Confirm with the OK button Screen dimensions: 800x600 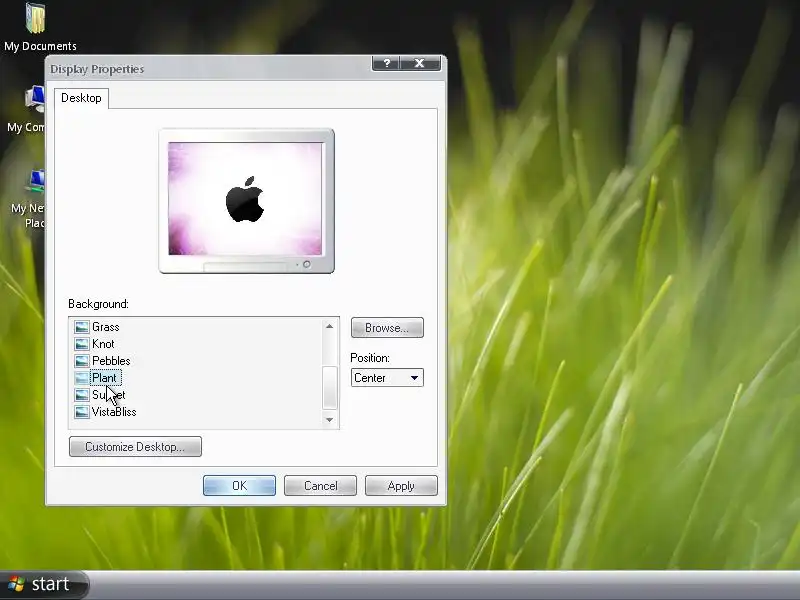pos(239,486)
